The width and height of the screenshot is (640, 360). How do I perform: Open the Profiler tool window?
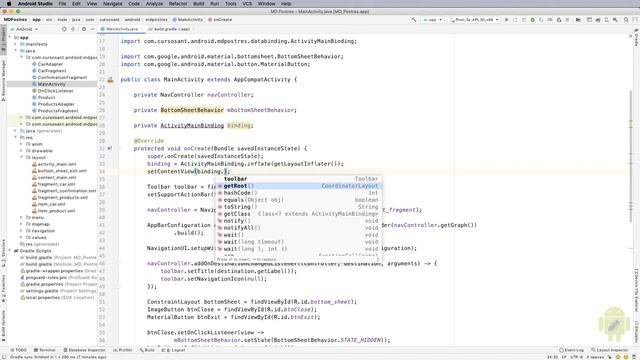[x=122, y=350]
